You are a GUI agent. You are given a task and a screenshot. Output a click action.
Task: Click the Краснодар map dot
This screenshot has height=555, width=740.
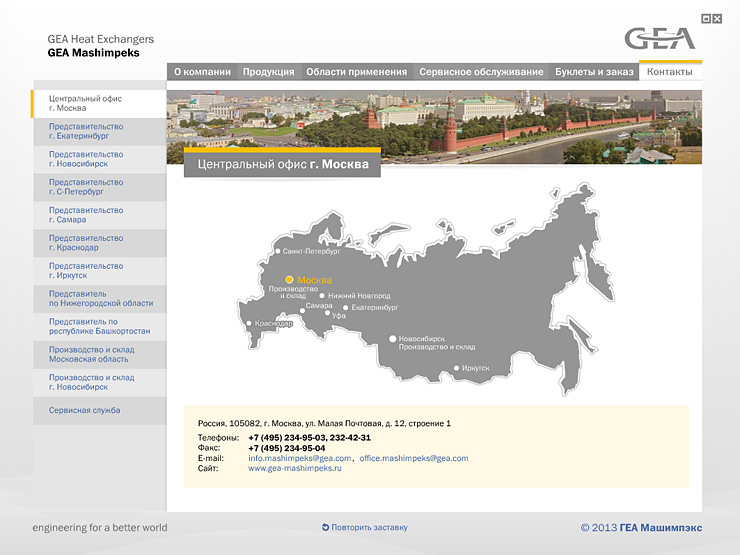point(249,323)
